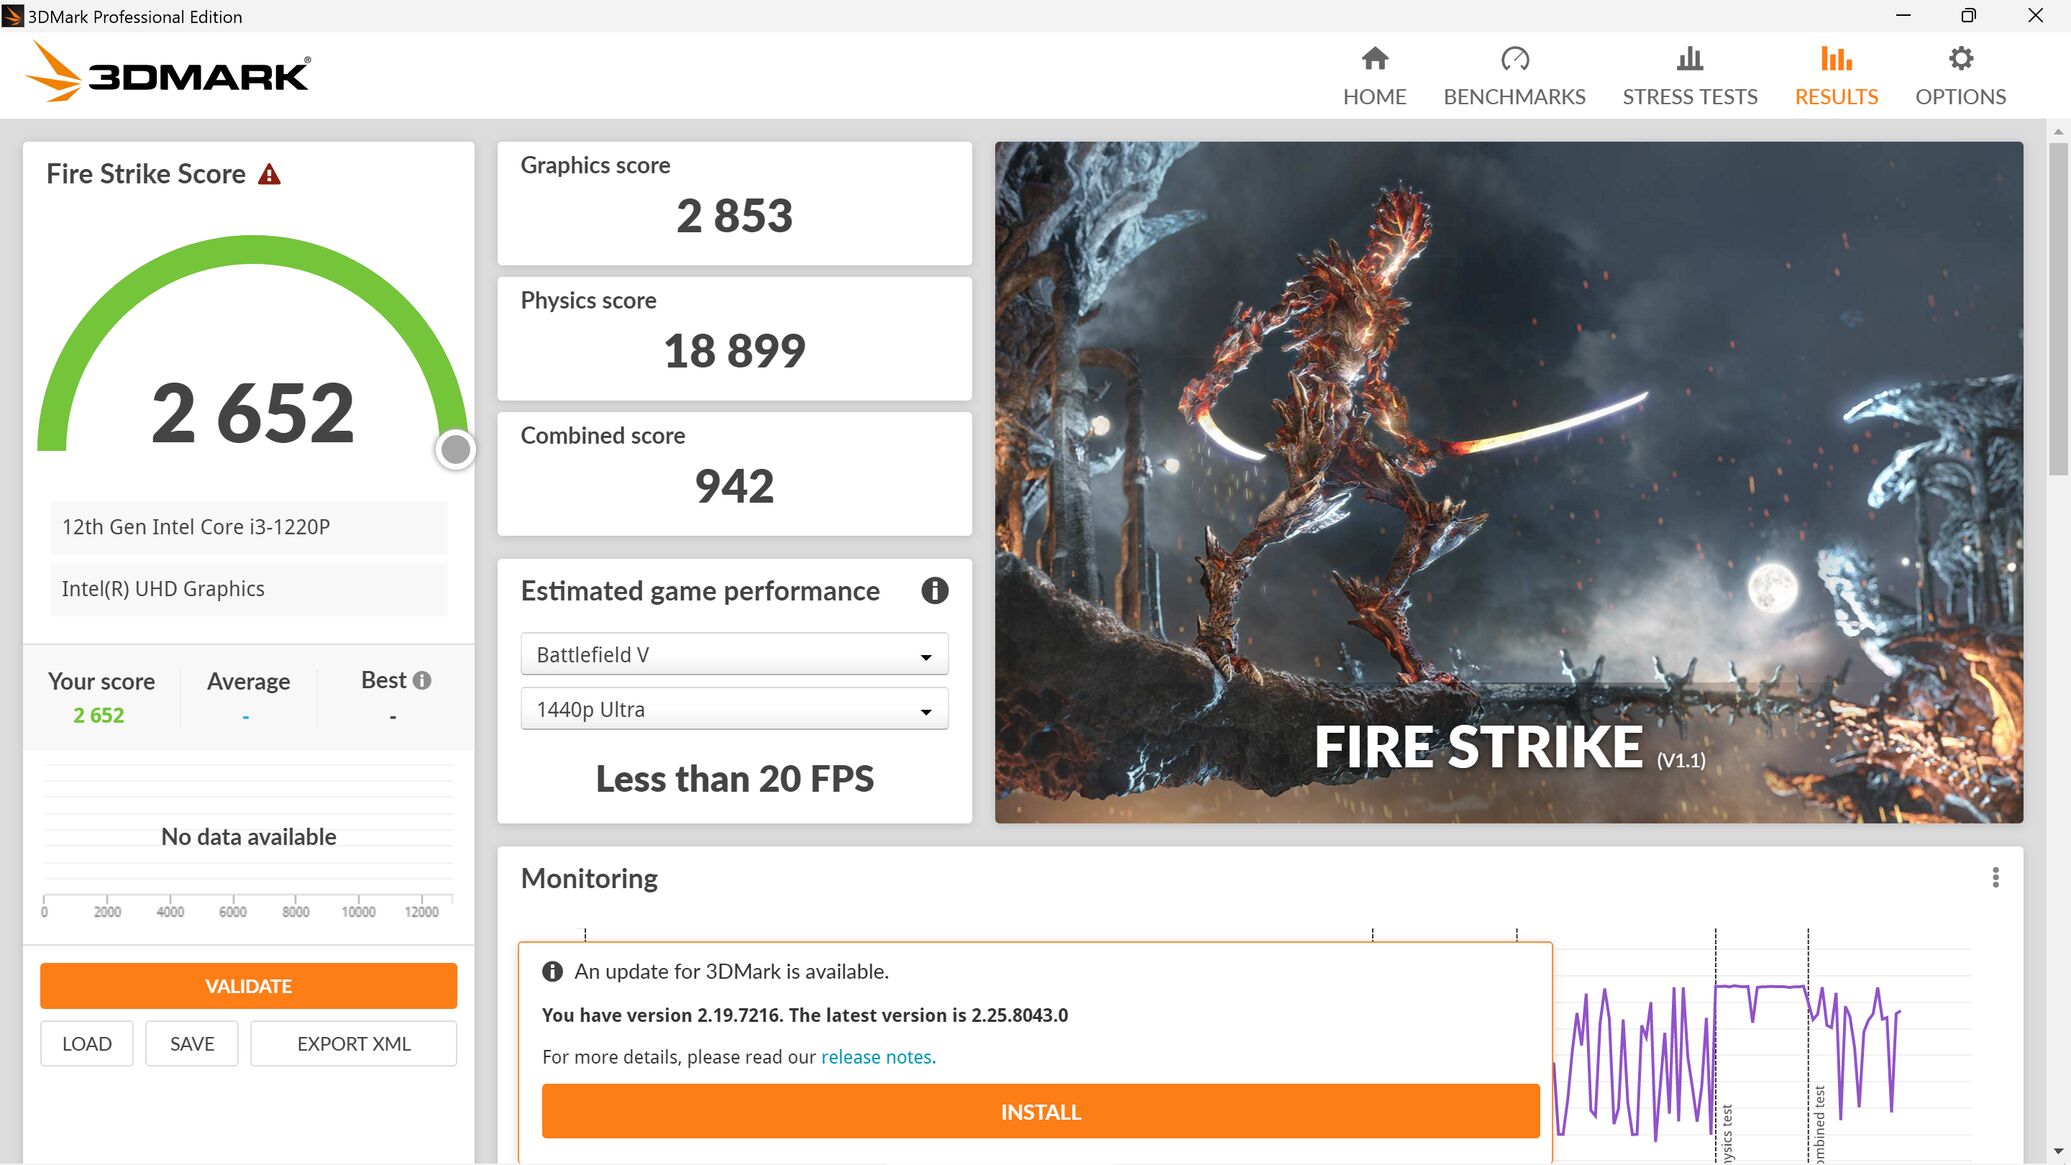
Task: Open the Home tab icon
Action: click(x=1375, y=59)
